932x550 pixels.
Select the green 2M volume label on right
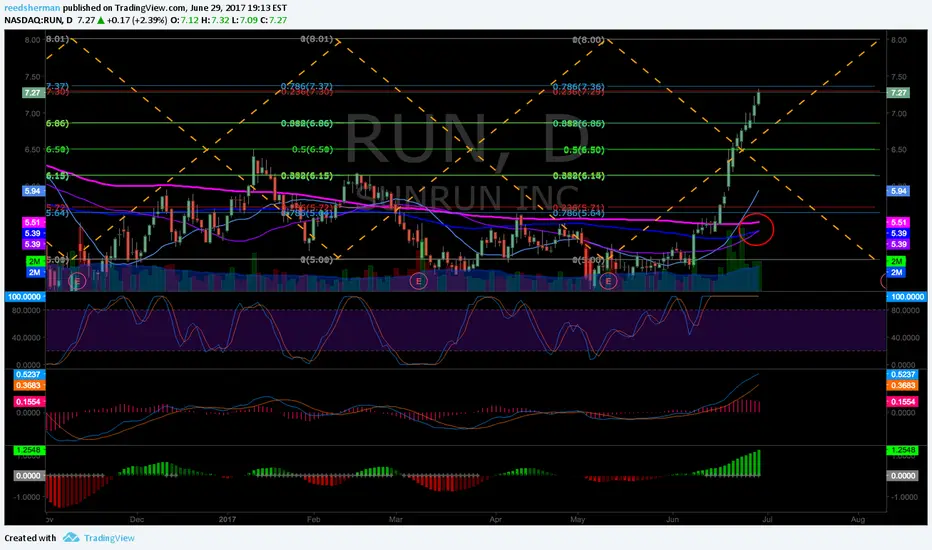pyautogui.click(x=896, y=262)
